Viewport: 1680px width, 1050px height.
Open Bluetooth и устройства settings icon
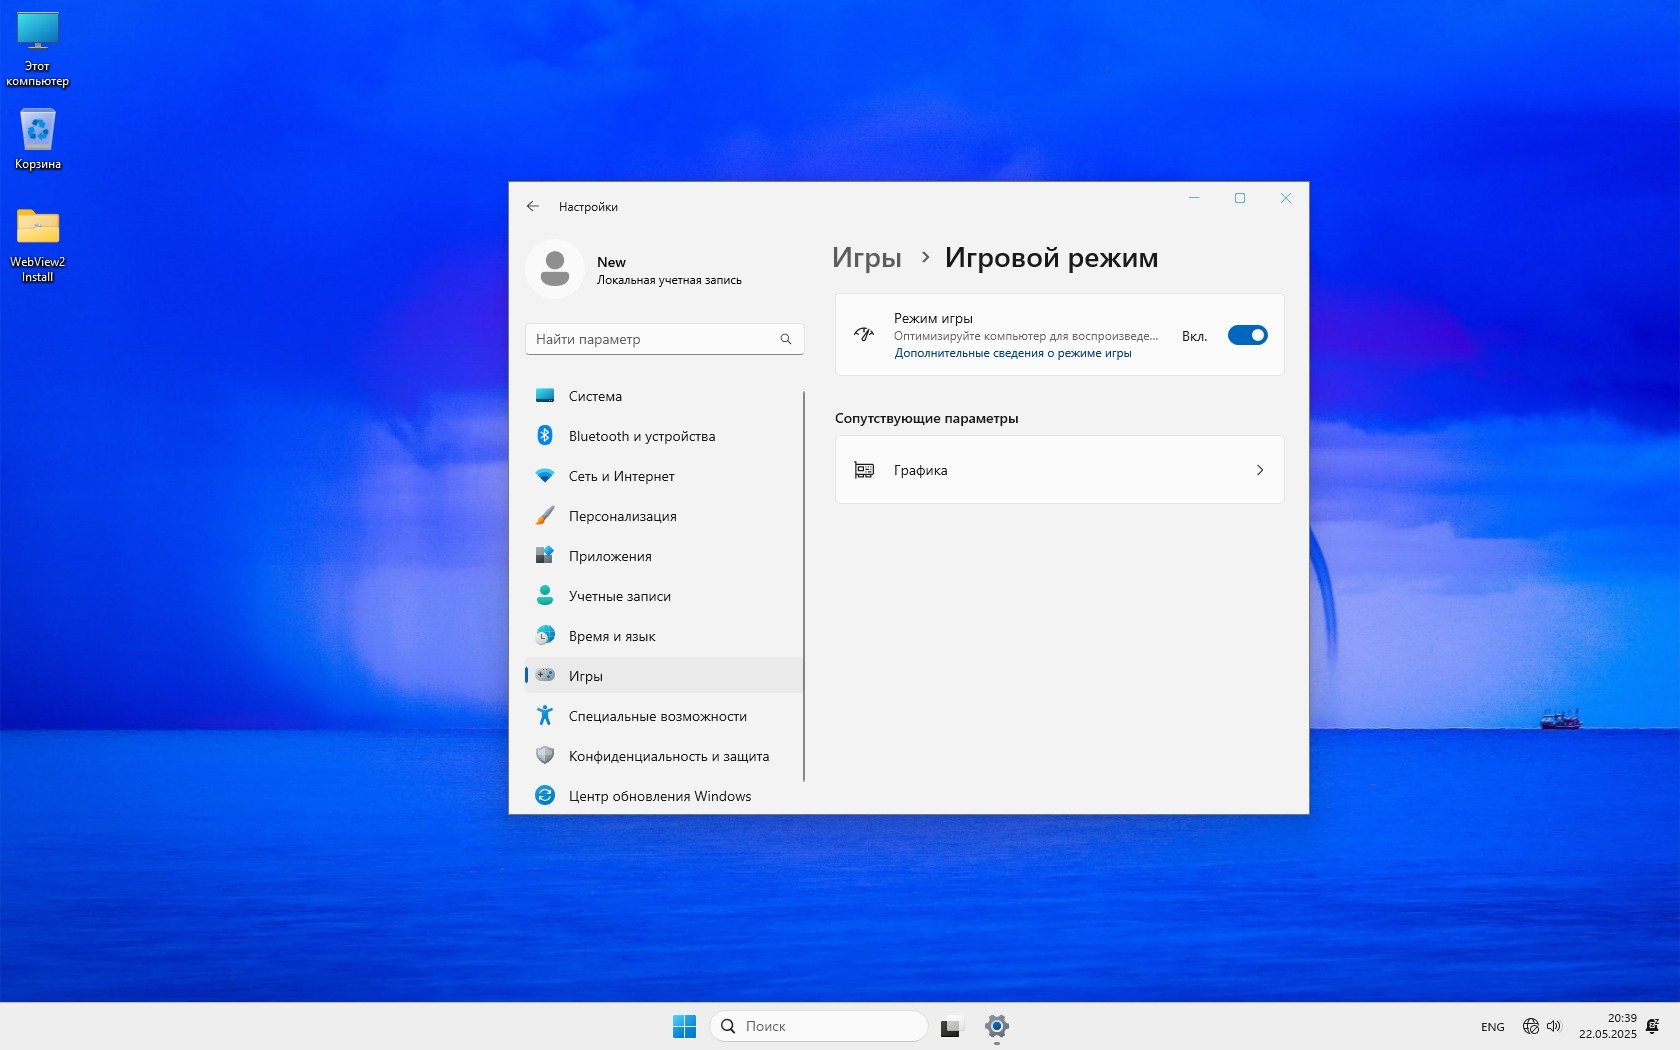click(x=545, y=436)
